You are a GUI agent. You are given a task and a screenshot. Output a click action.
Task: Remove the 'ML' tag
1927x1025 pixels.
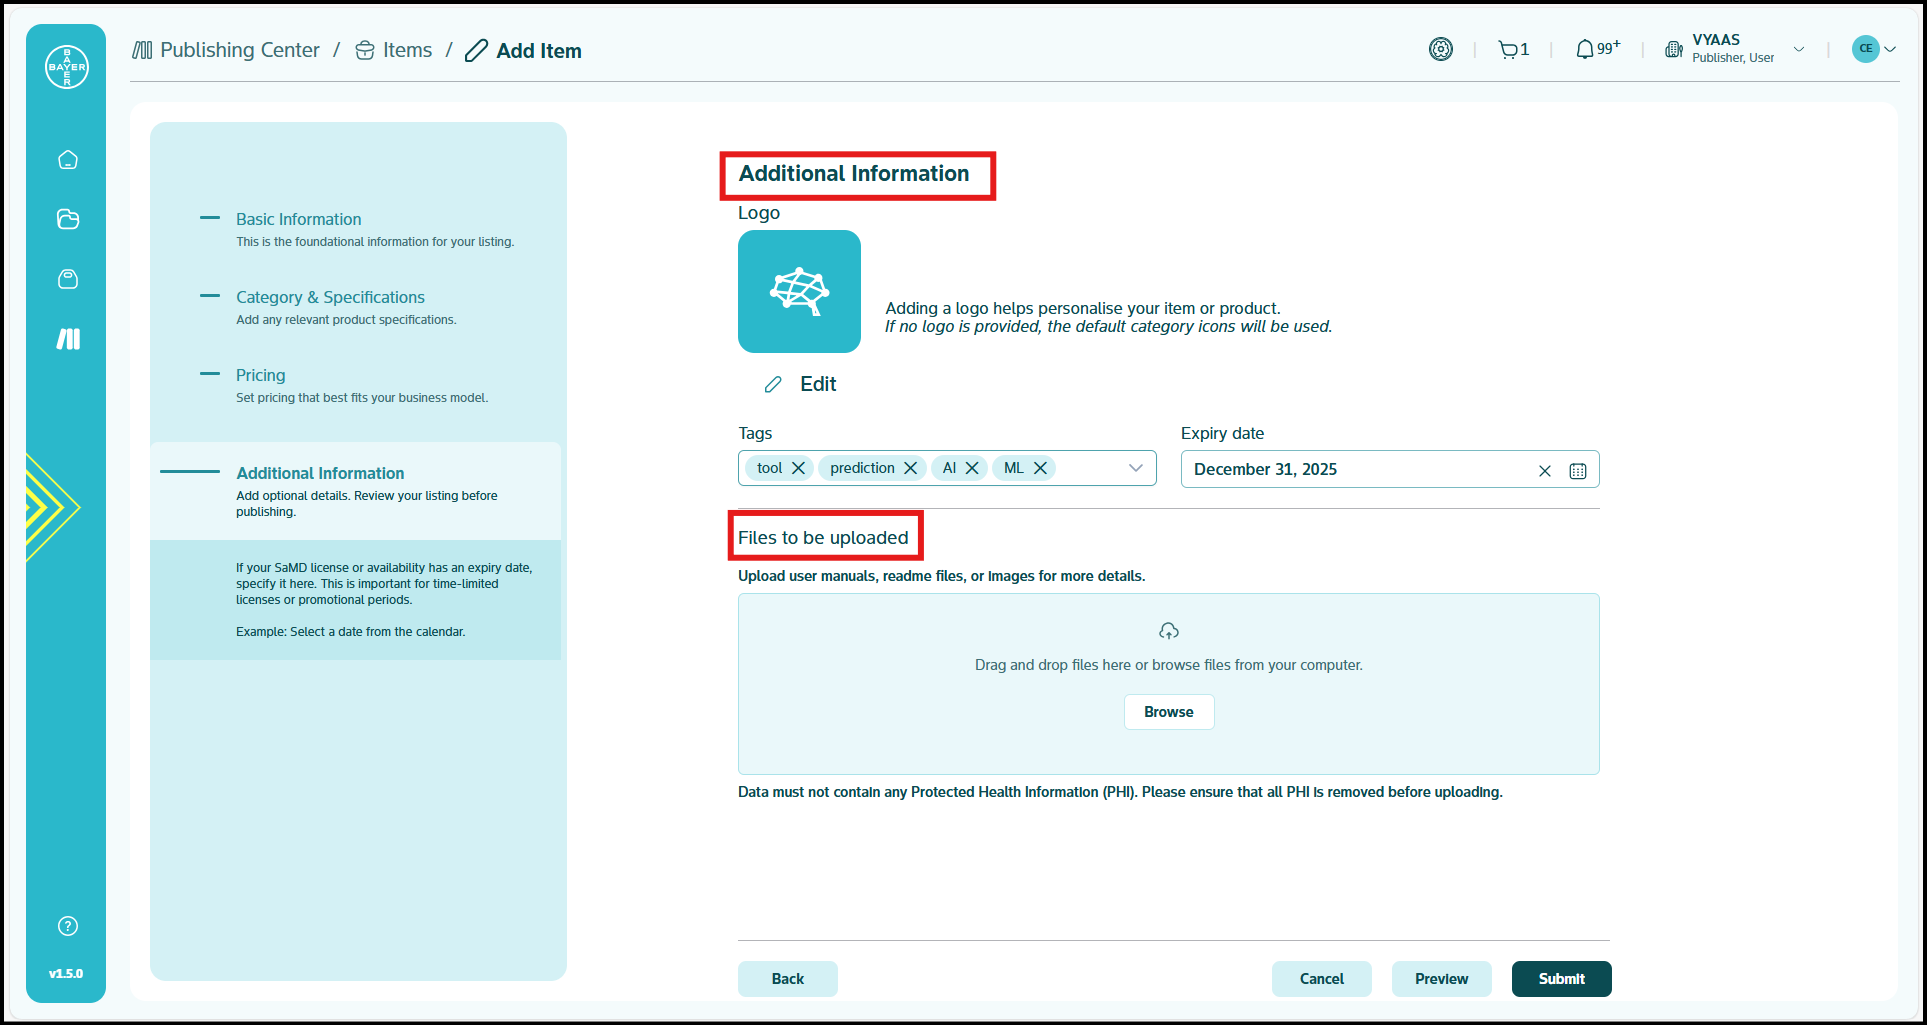click(1040, 468)
